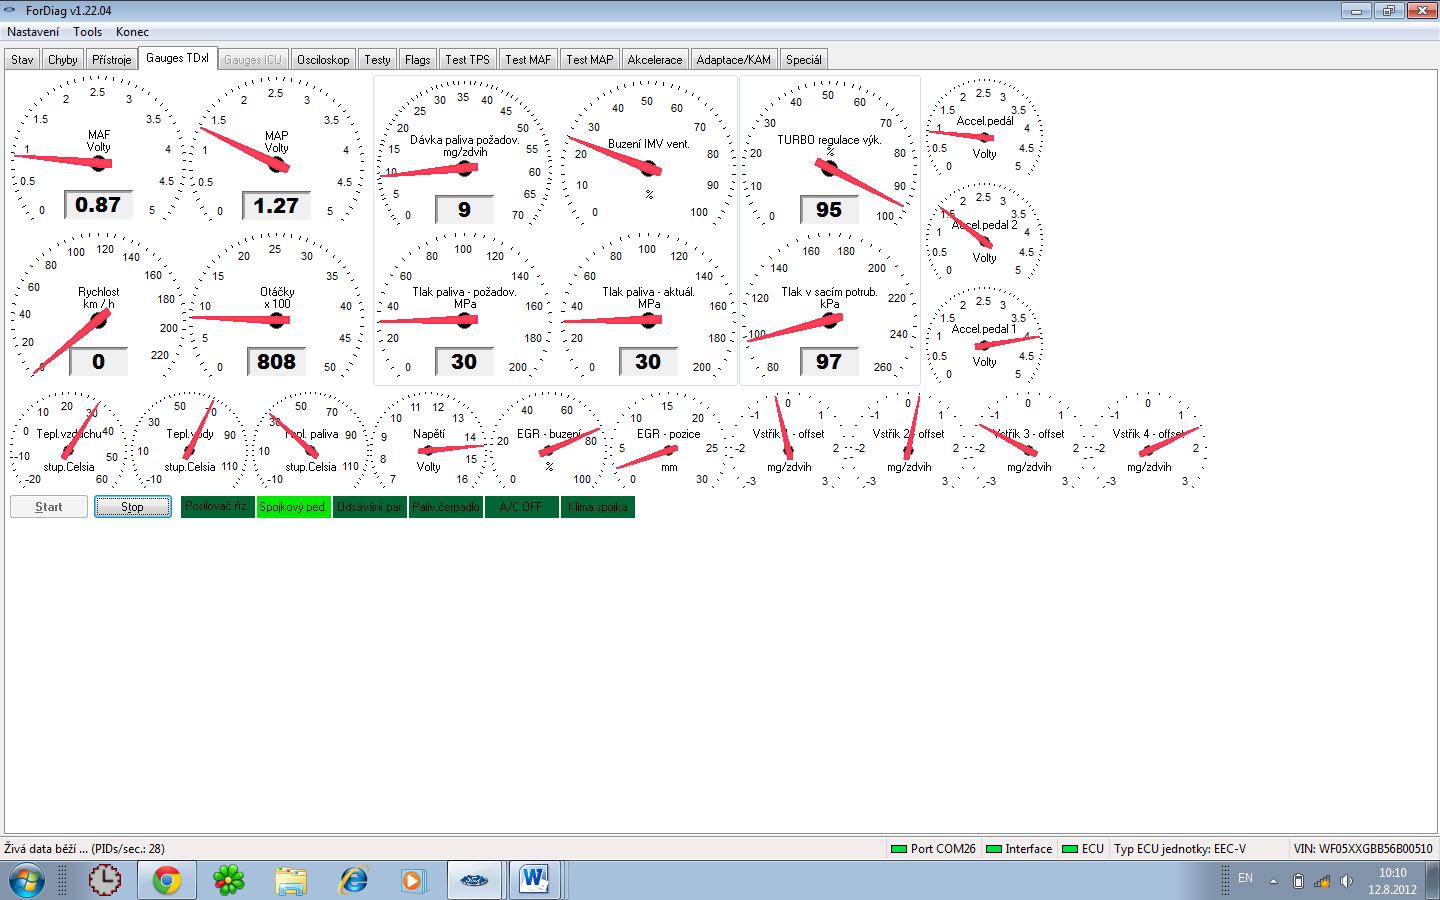Open the Ford ForDiag taskbar icon

474,881
